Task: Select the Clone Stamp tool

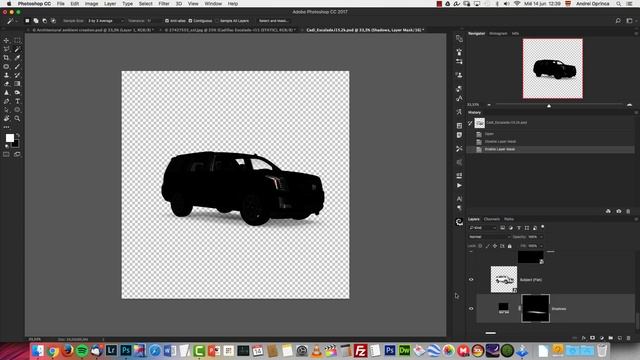Action: pyautogui.click(x=7, y=75)
